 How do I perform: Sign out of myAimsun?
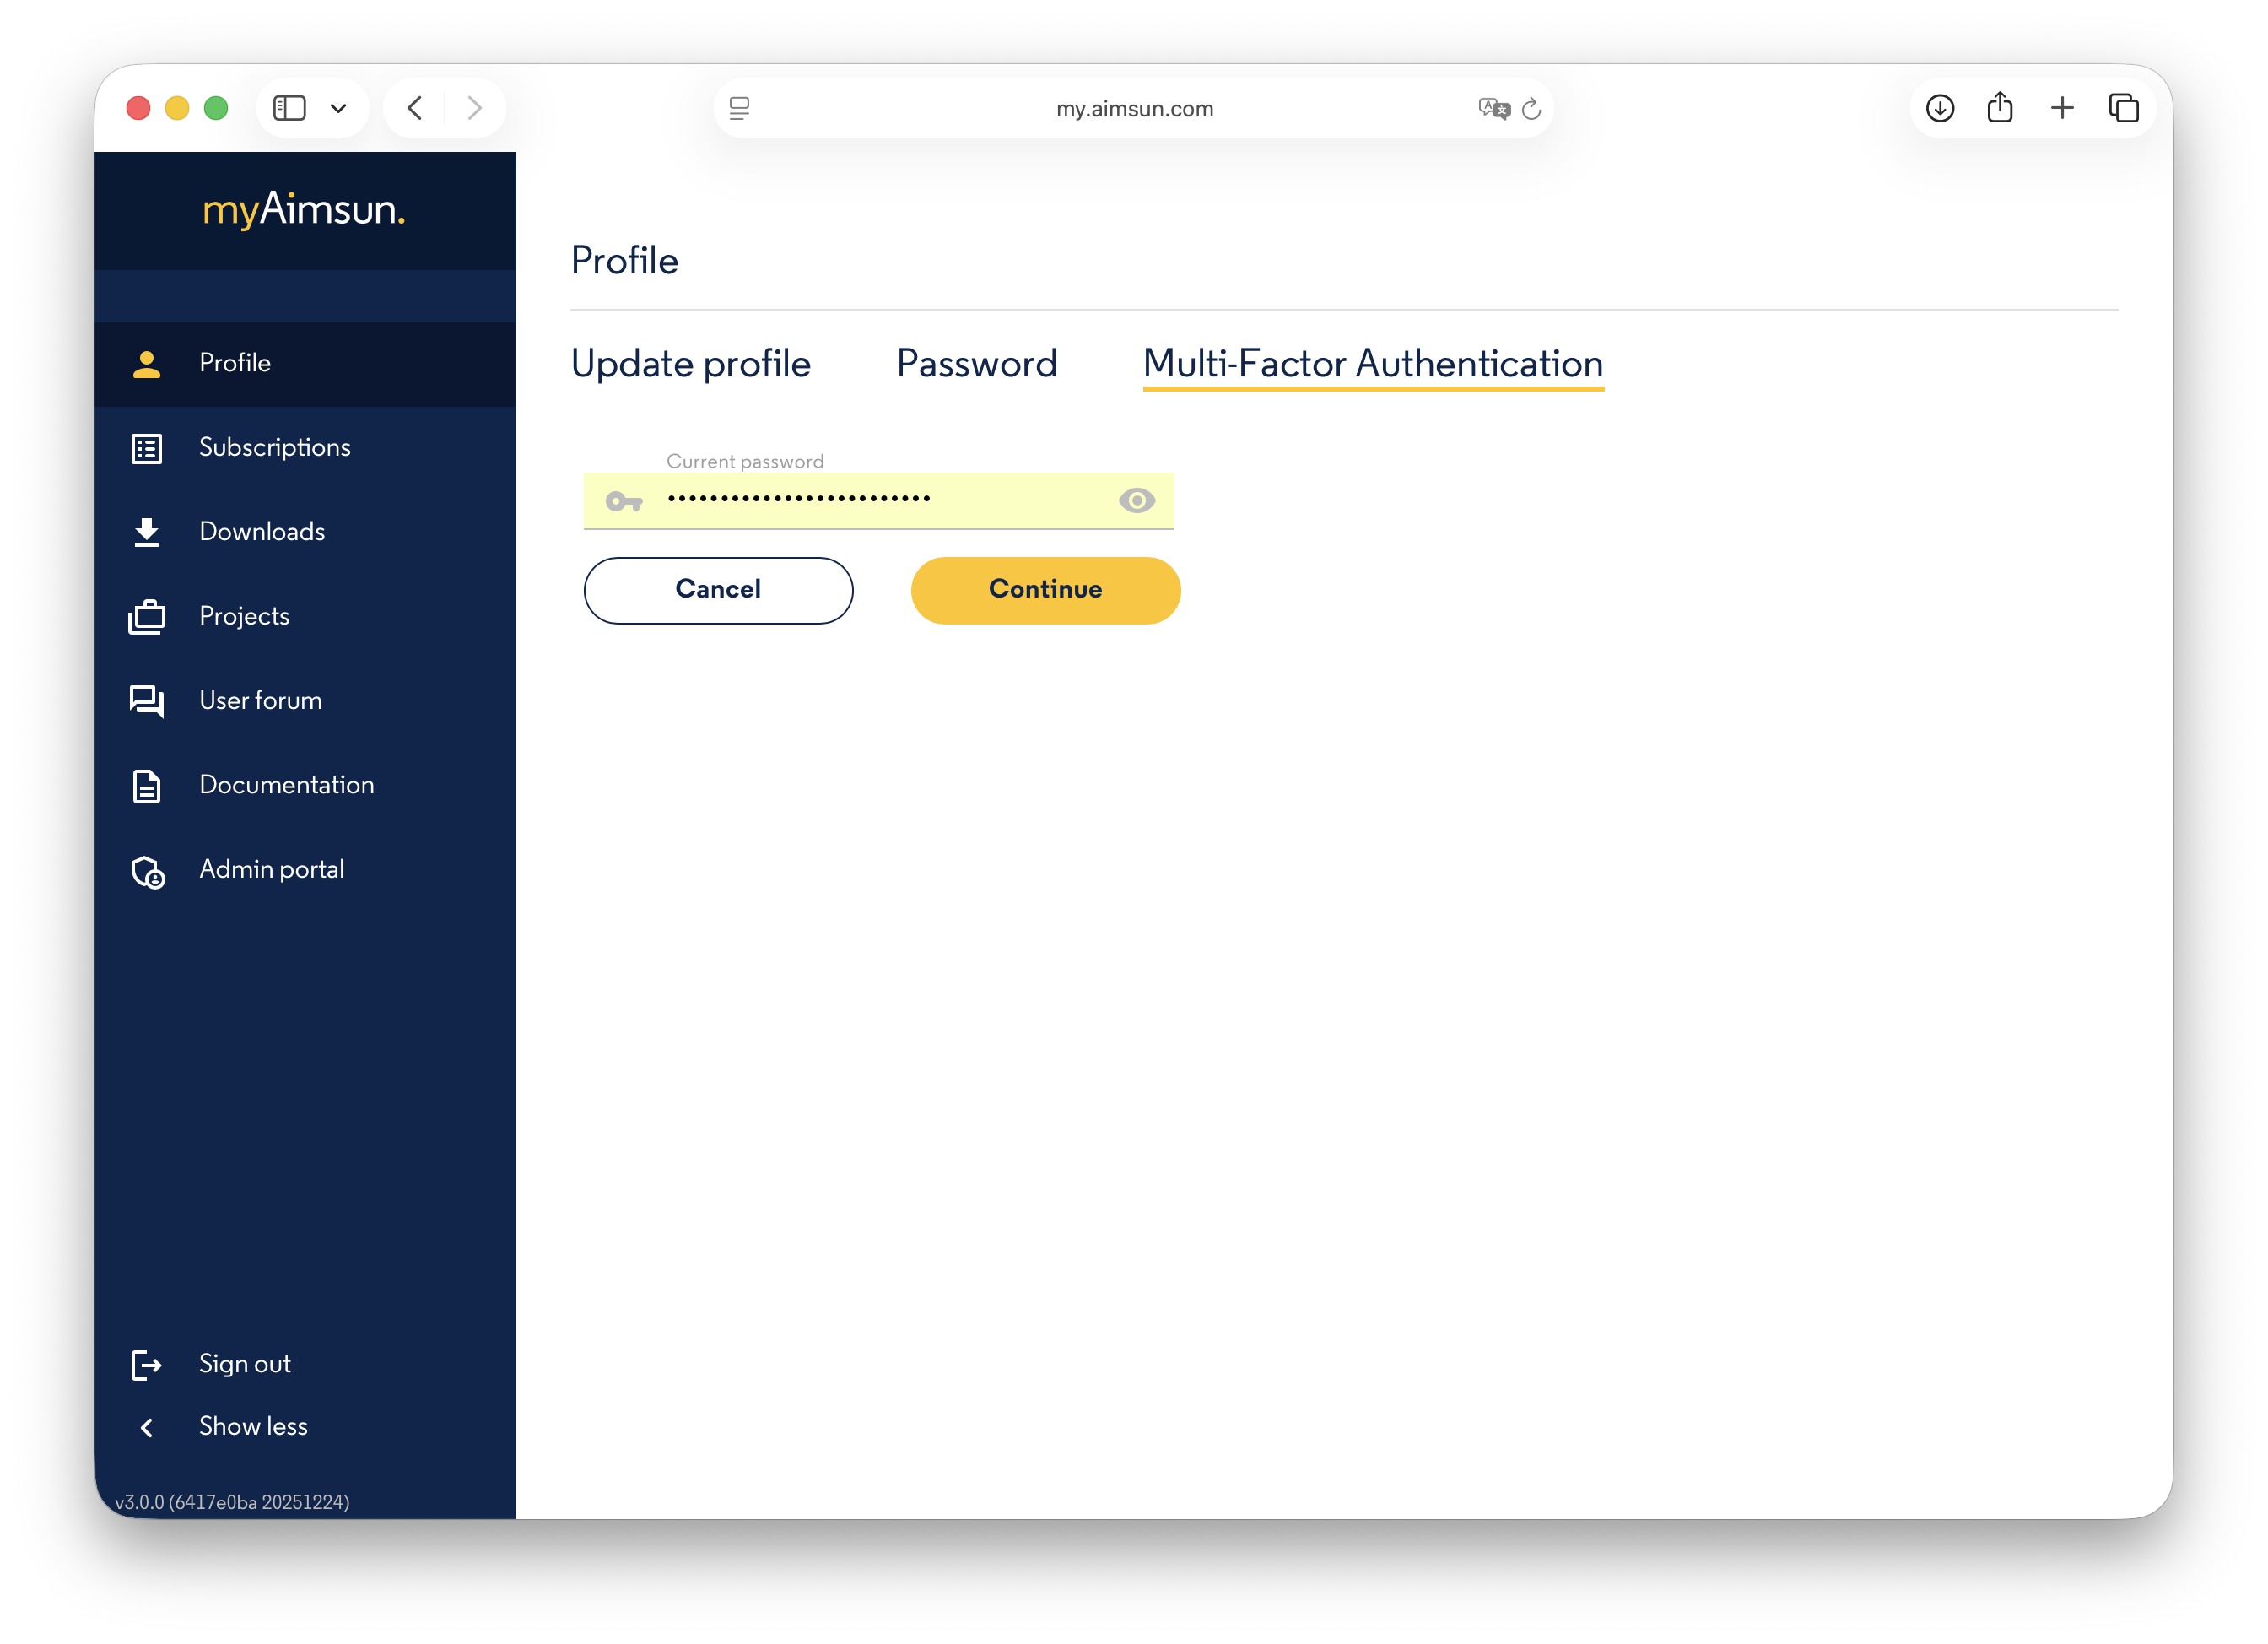[244, 1363]
